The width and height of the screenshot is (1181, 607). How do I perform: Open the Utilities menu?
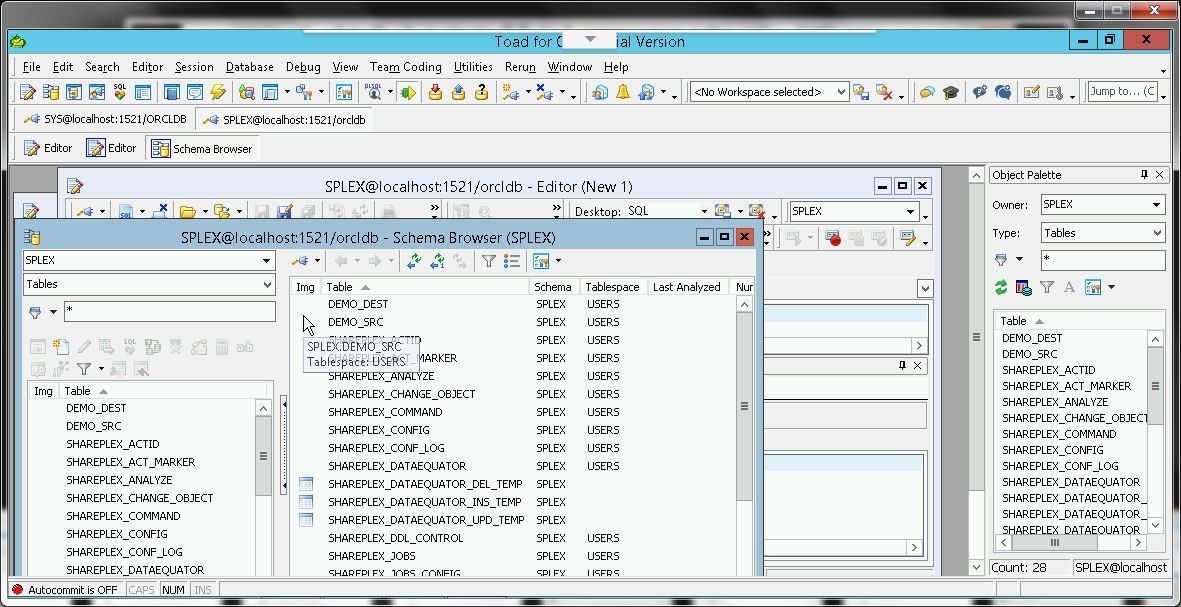click(x=473, y=67)
